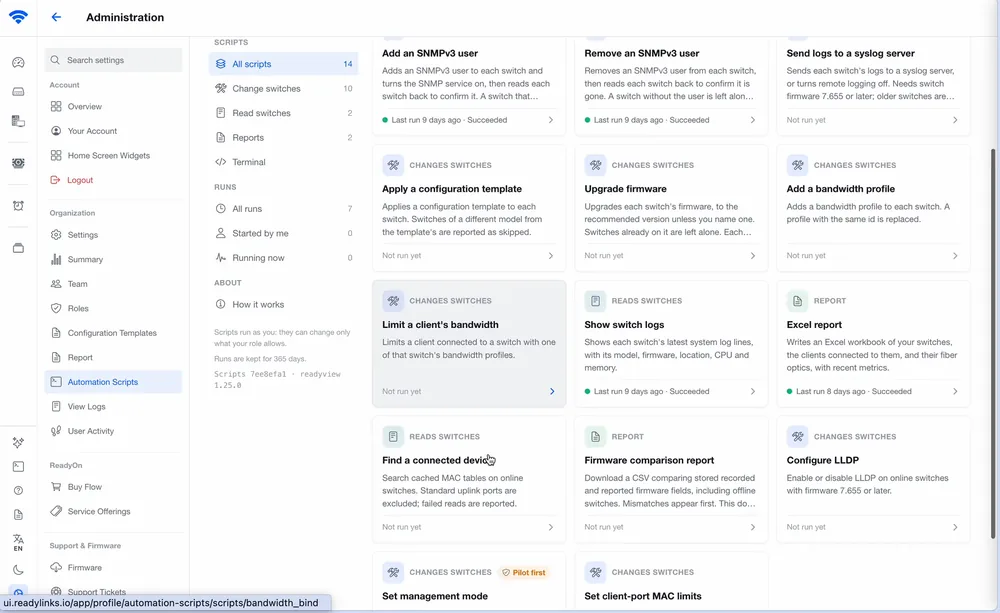Select Automation Scripts in sidebar
Image resolution: width=1000 pixels, height=613 pixels.
coord(114,382)
